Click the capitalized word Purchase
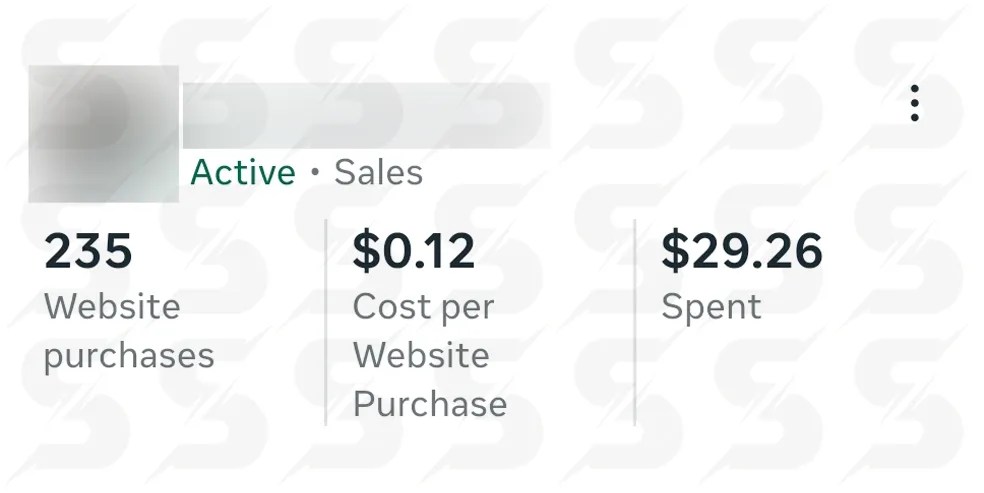Image resolution: width=984 pixels, height=493 pixels. pyautogui.click(x=430, y=404)
